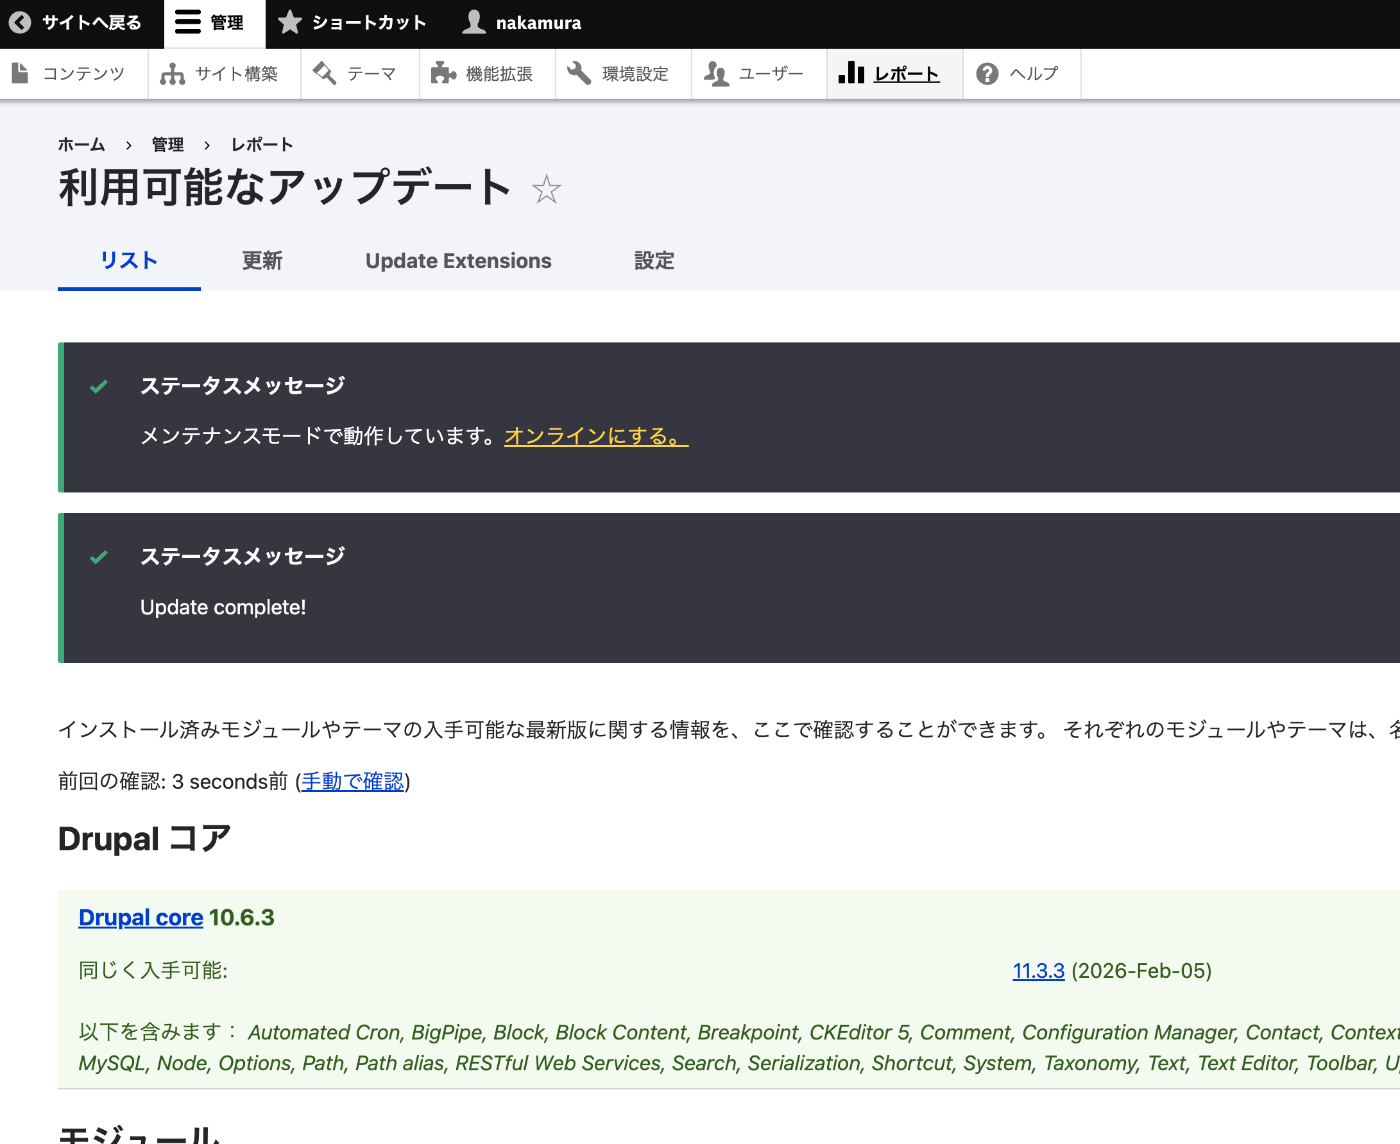Viewport: 1400px width, 1144px height.
Task: Click the メンテナンスモードで動作しています。 text
Action: [319, 436]
